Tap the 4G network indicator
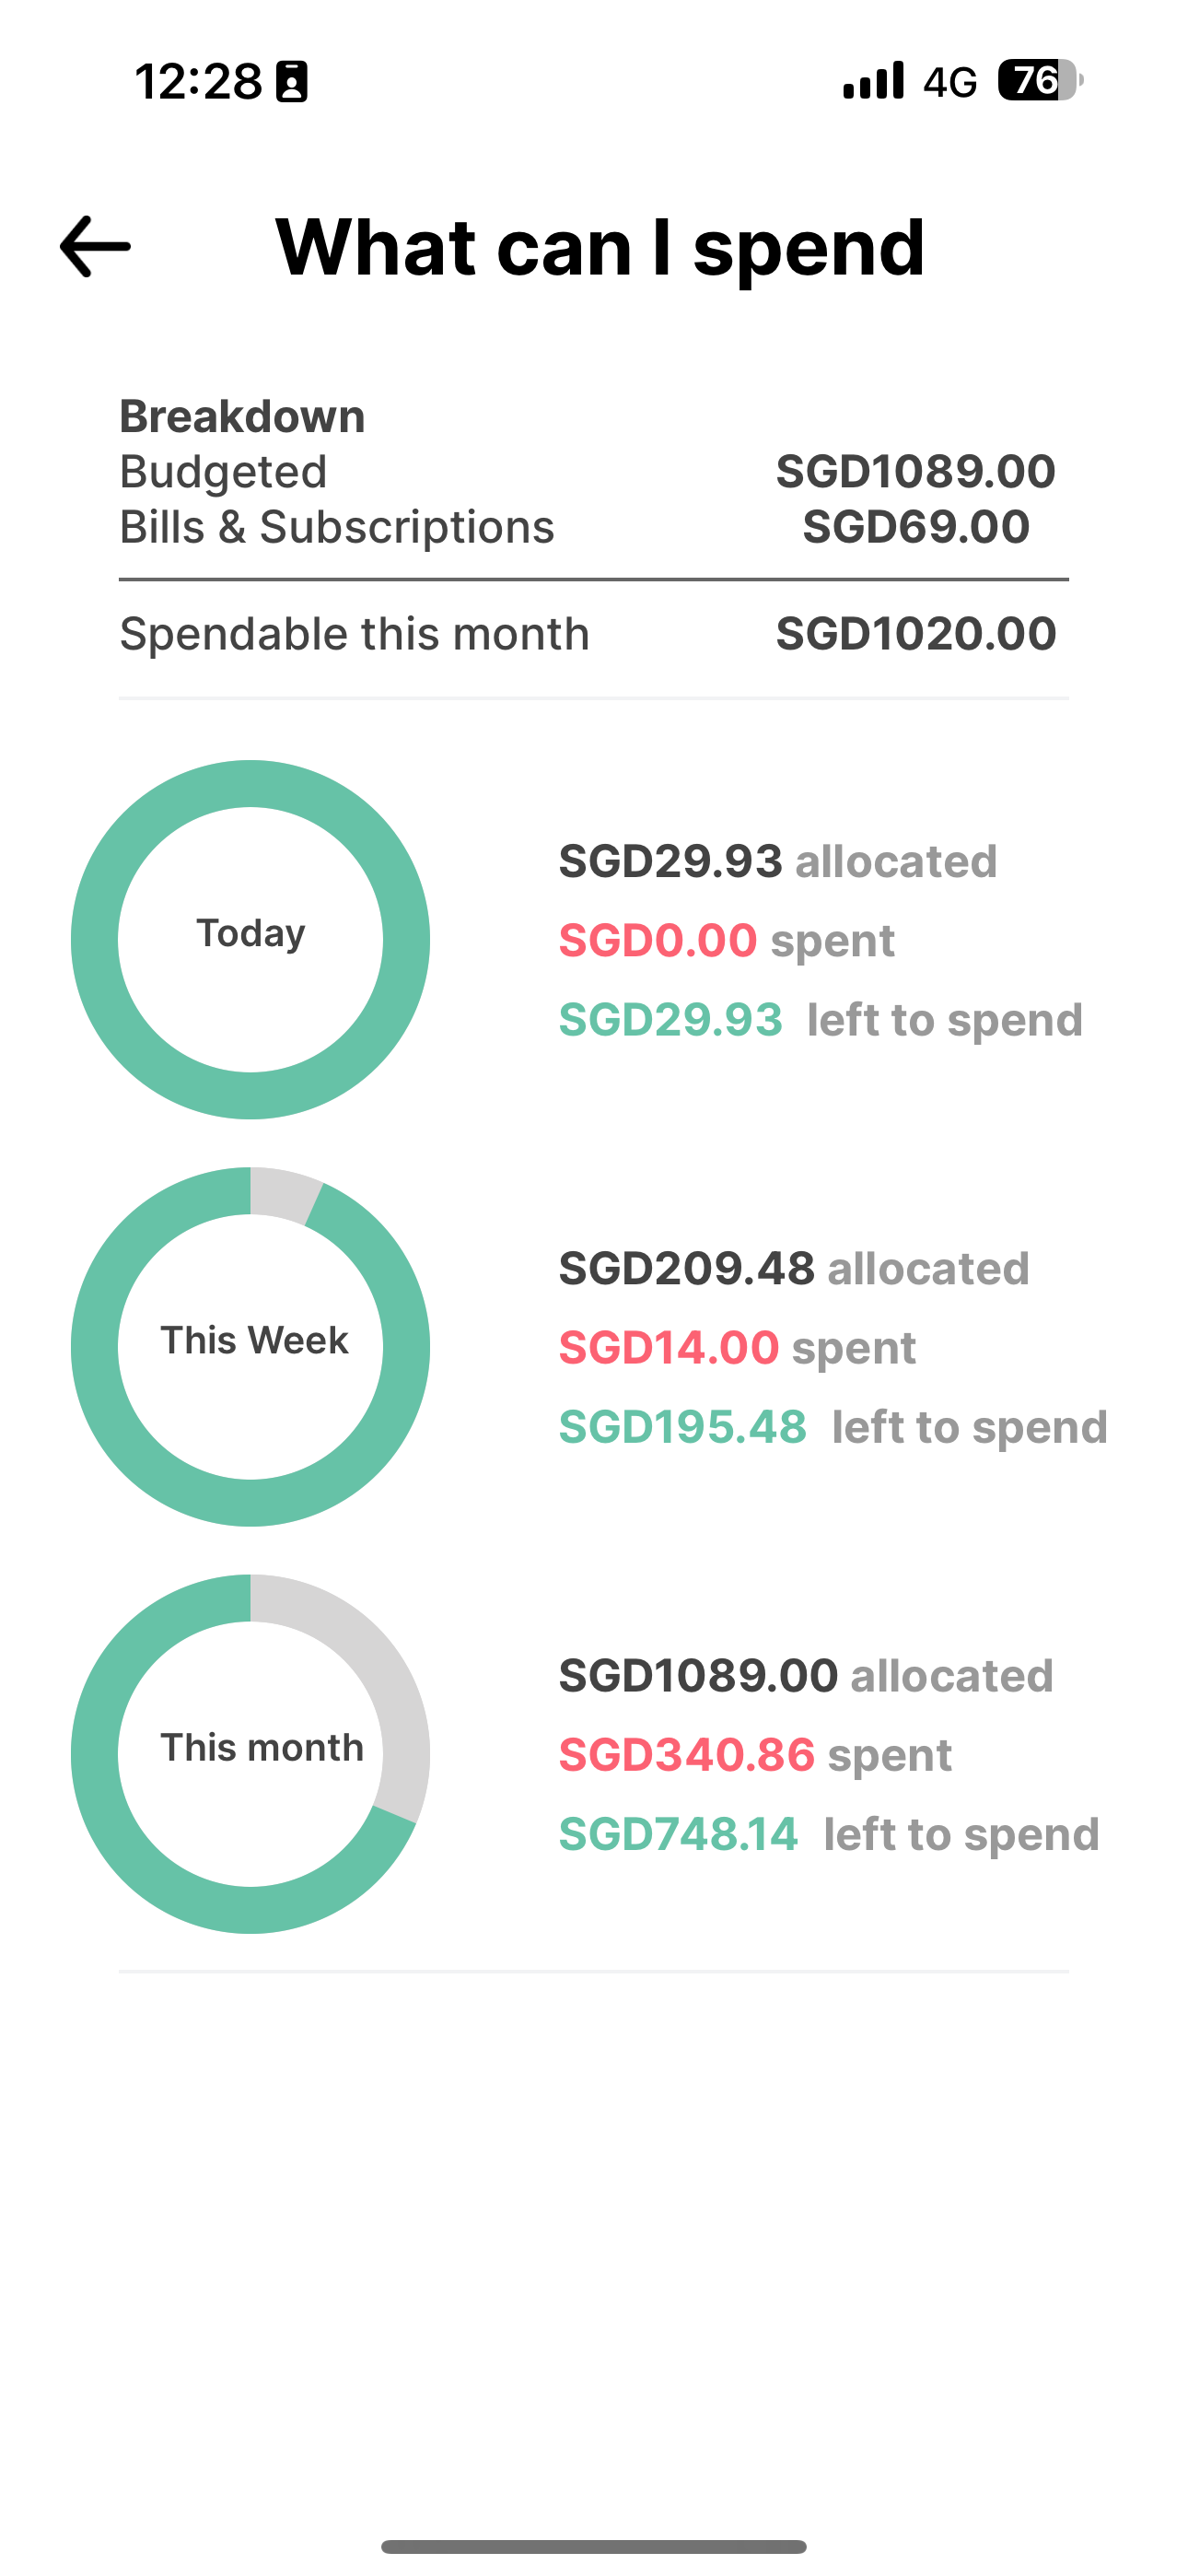This screenshot has height=2576, width=1188. click(949, 82)
